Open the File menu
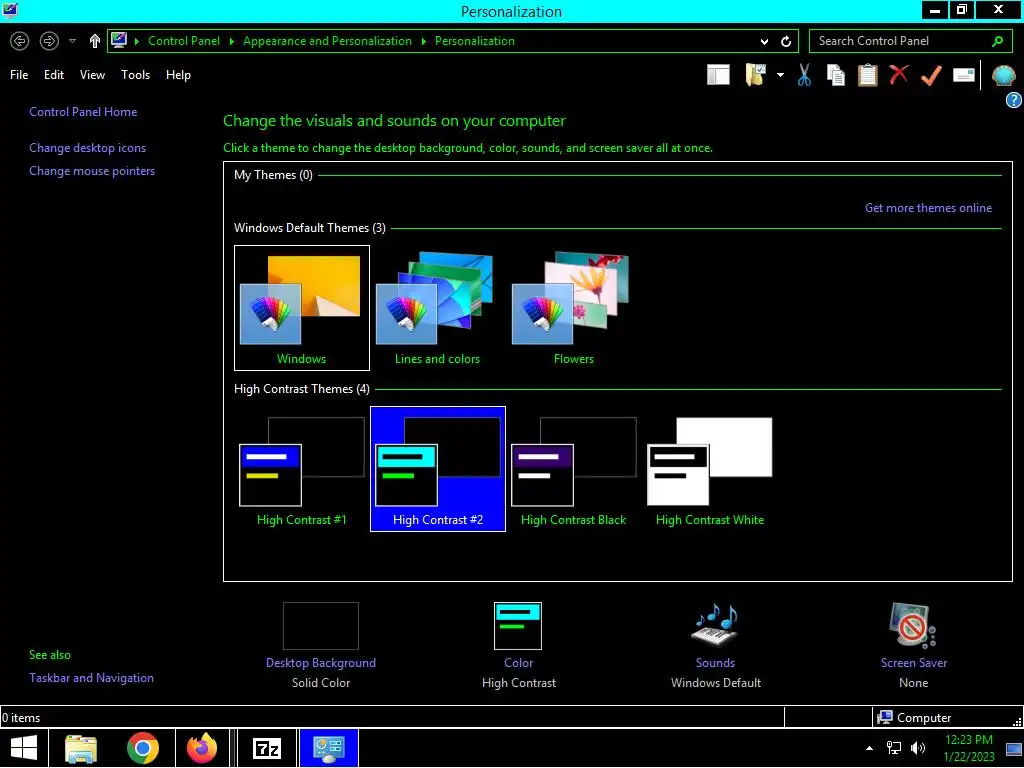 pyautogui.click(x=19, y=75)
